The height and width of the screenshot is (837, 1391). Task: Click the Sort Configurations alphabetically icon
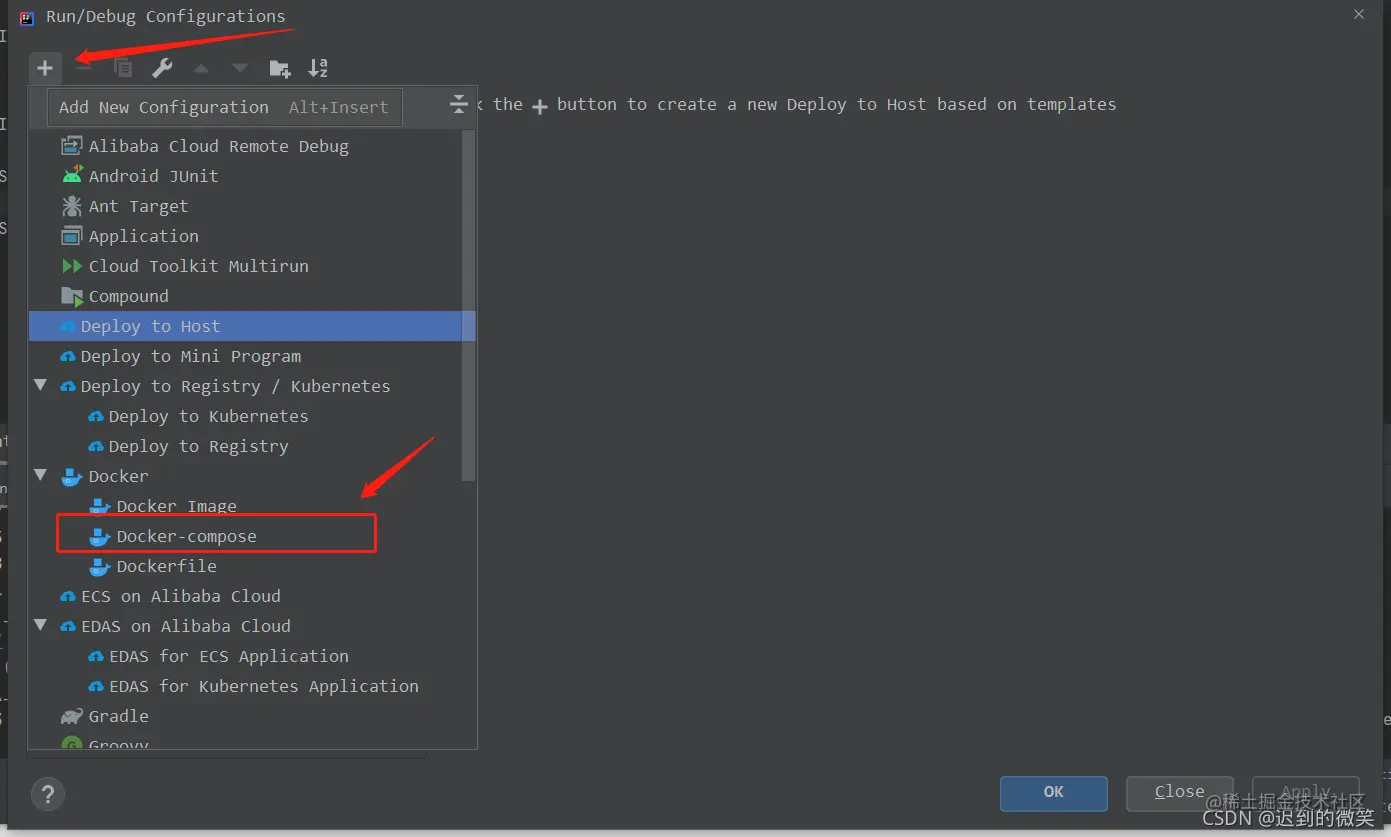[318, 68]
